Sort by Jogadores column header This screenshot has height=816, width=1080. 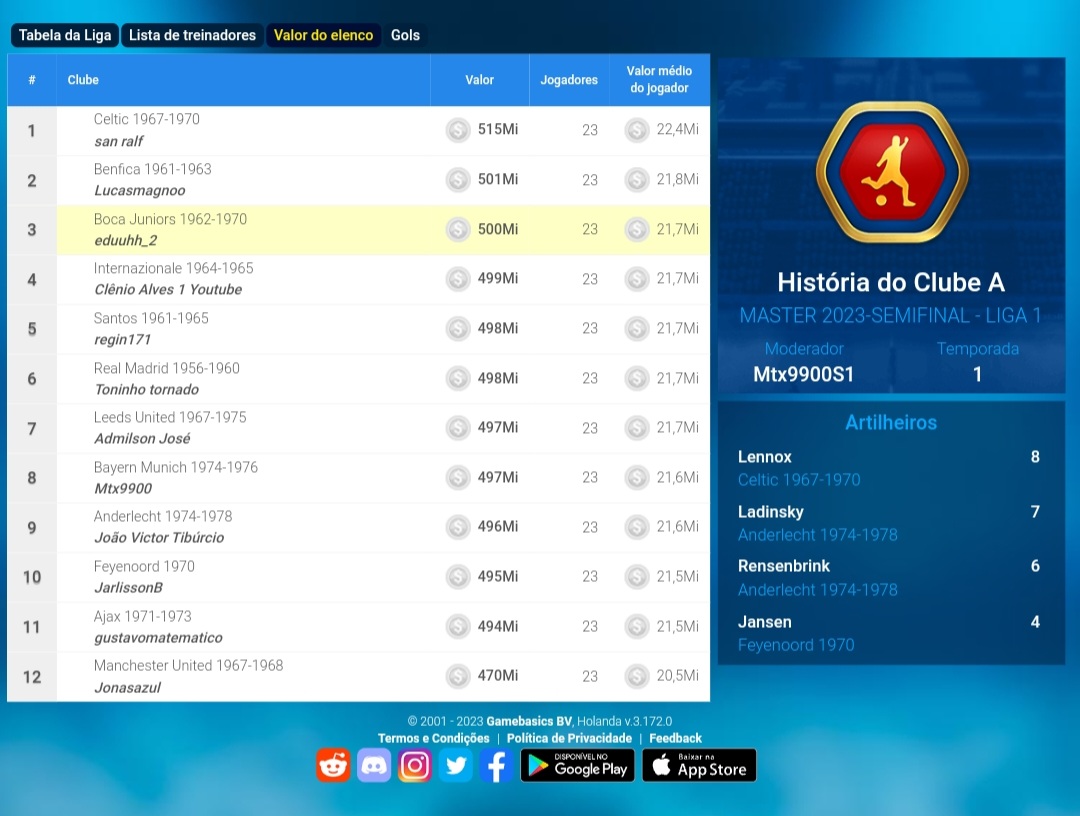click(569, 80)
